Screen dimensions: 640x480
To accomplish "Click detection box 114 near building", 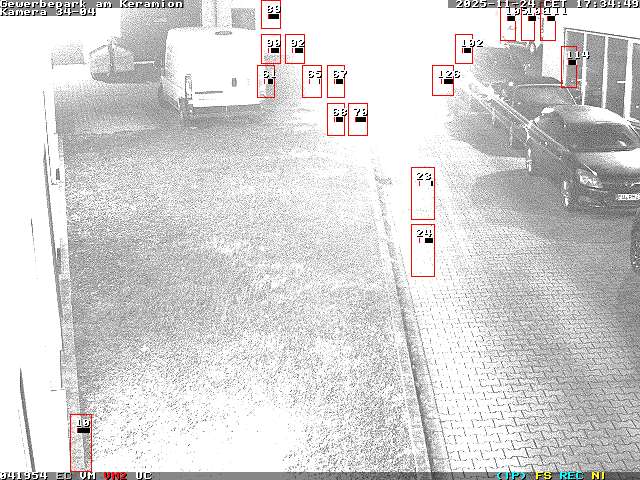I will coord(569,67).
